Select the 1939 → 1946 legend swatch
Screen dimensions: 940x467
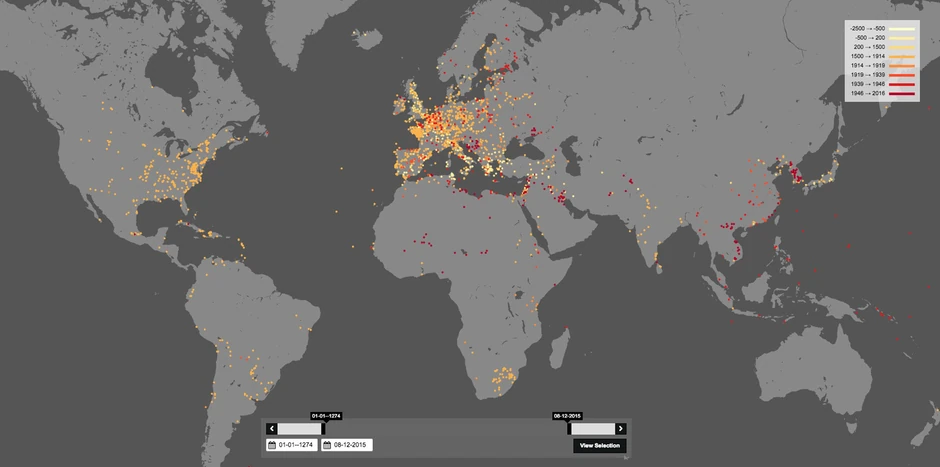coord(902,85)
